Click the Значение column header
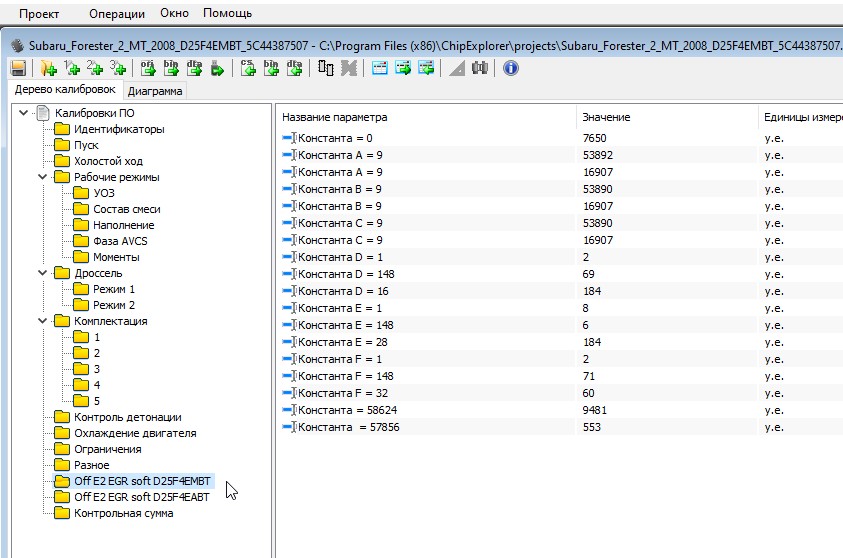 606,117
